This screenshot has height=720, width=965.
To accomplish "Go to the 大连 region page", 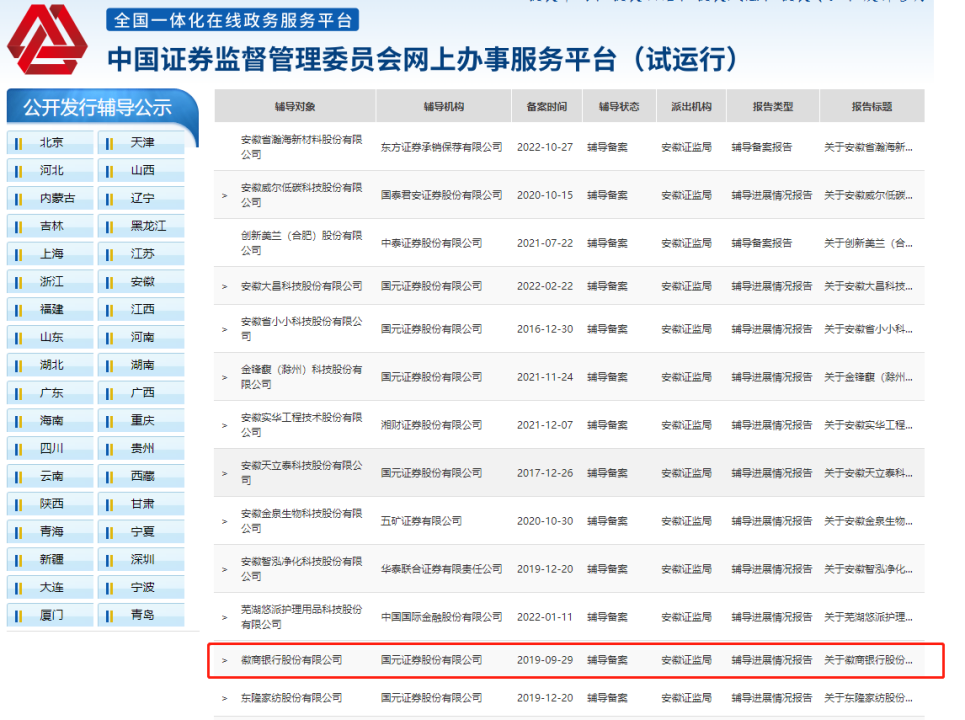I will tap(50, 588).
